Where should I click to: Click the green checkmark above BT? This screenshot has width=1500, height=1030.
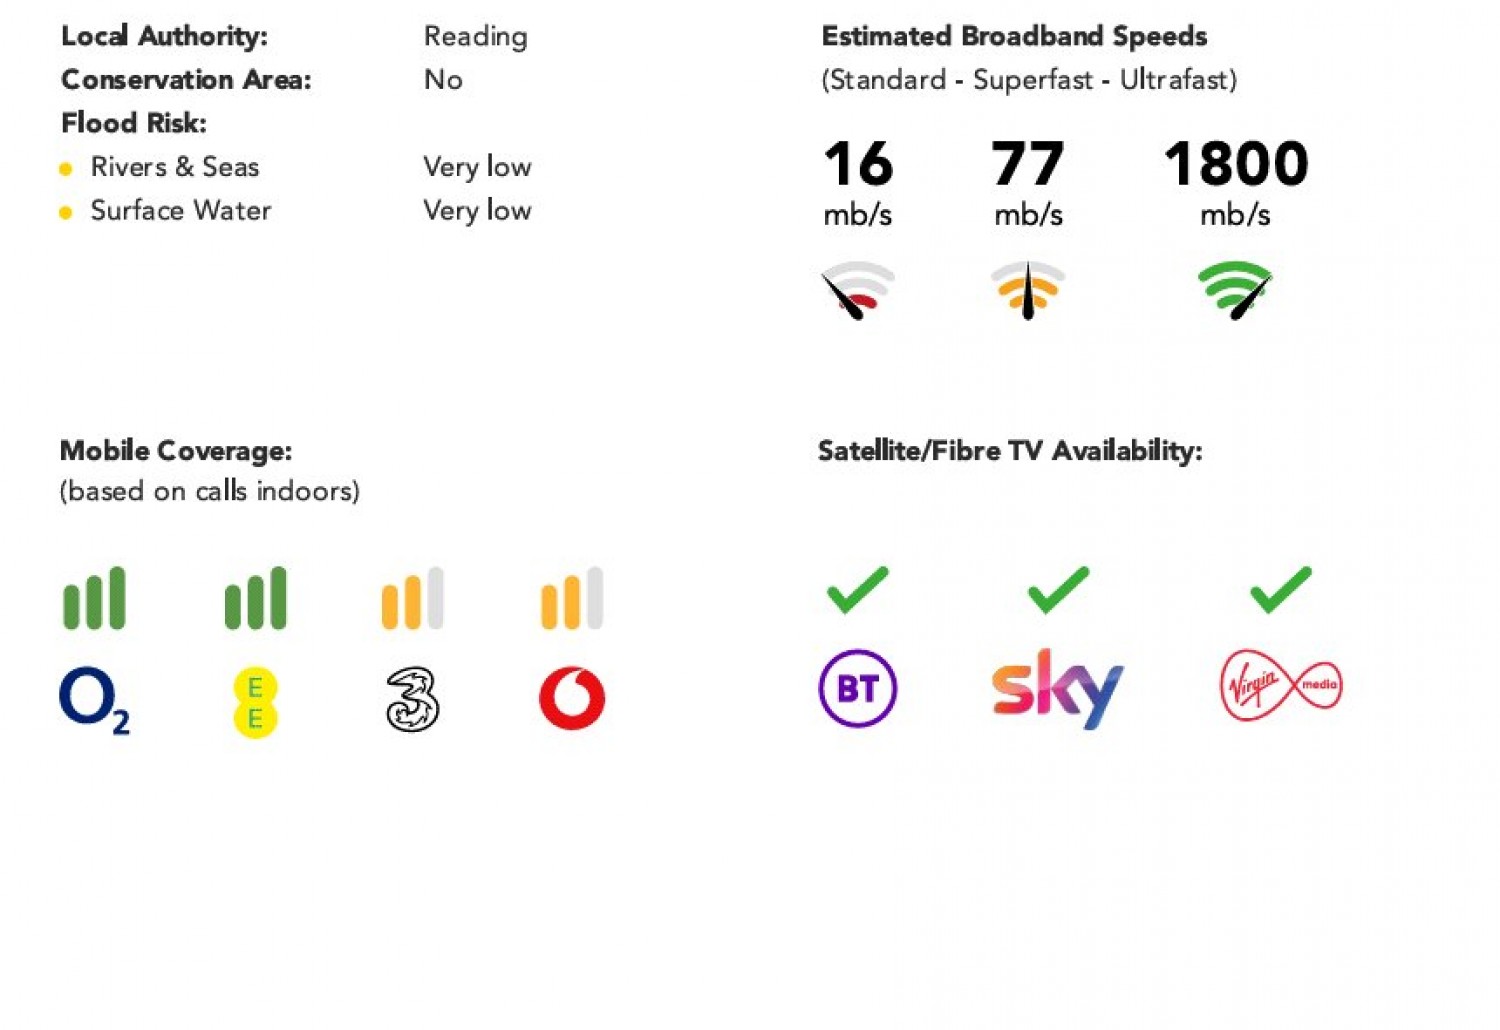tap(858, 590)
